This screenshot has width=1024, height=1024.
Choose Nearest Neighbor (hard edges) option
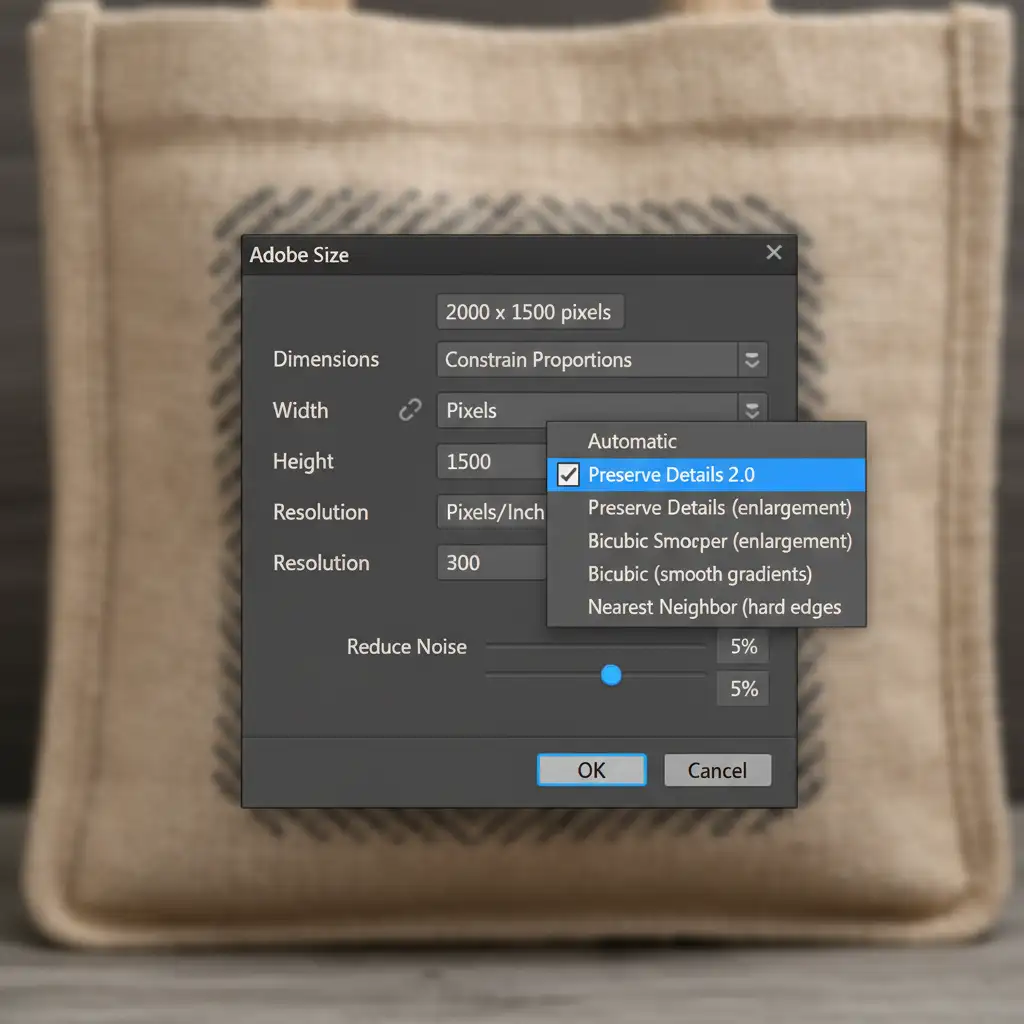(x=714, y=607)
